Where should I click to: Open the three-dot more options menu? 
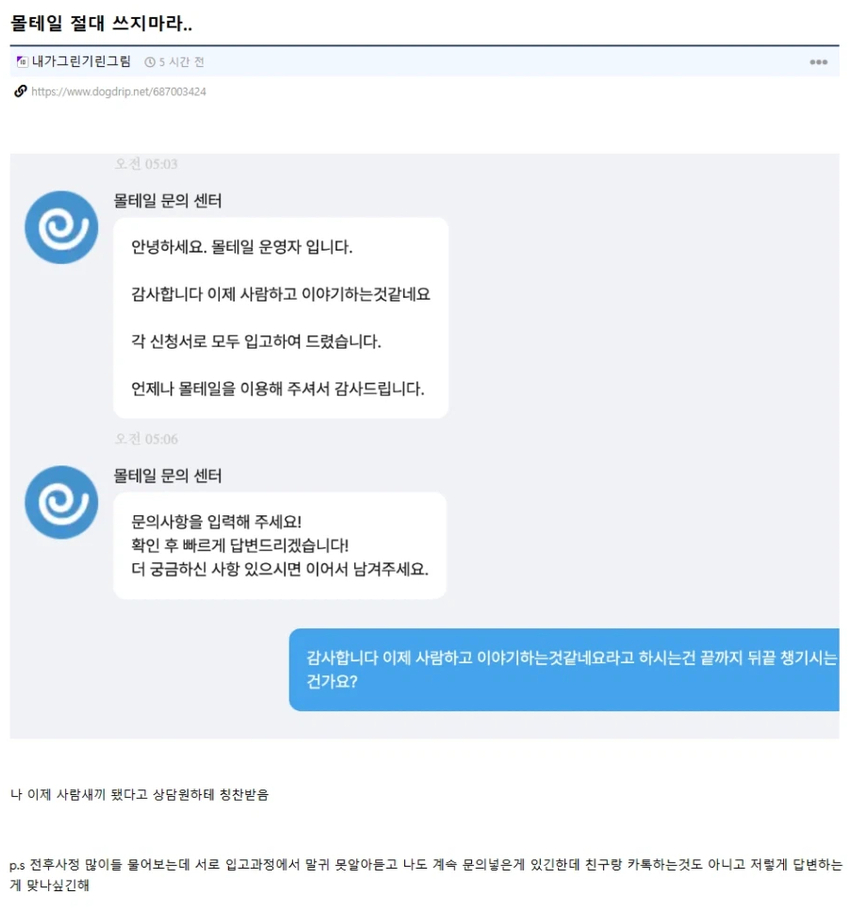click(x=818, y=62)
